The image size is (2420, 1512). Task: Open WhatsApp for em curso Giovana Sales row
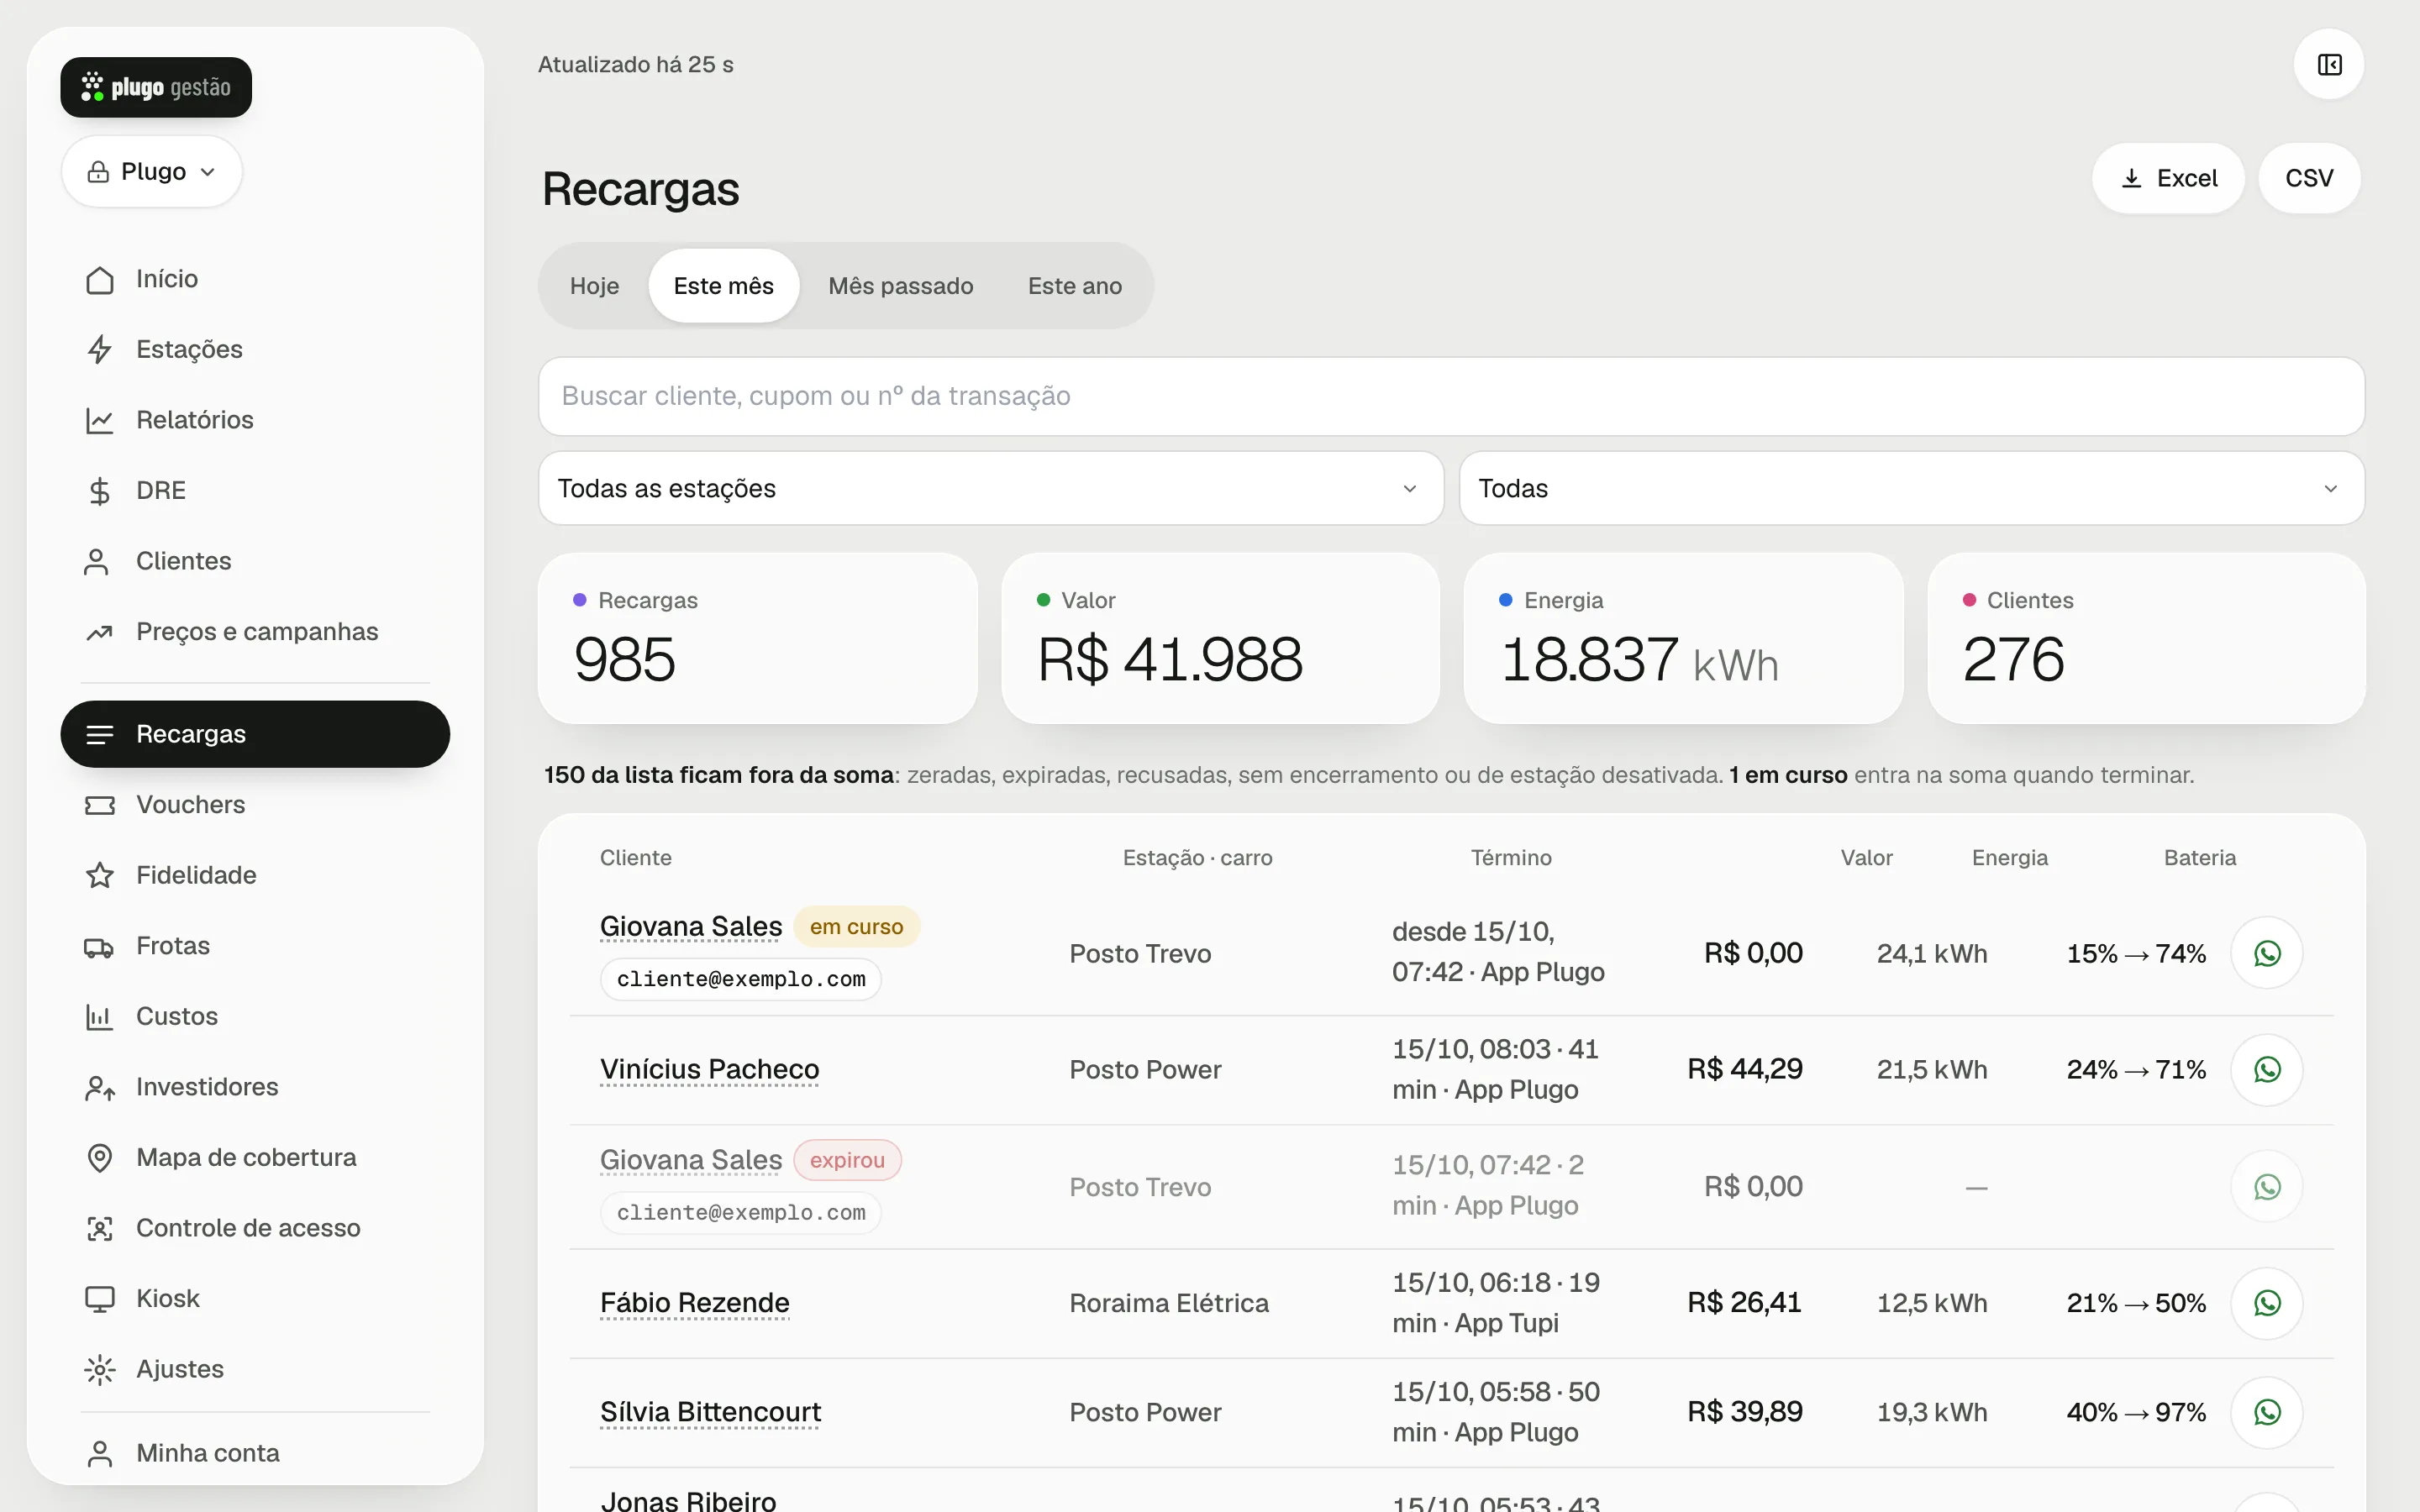pyautogui.click(x=2267, y=953)
